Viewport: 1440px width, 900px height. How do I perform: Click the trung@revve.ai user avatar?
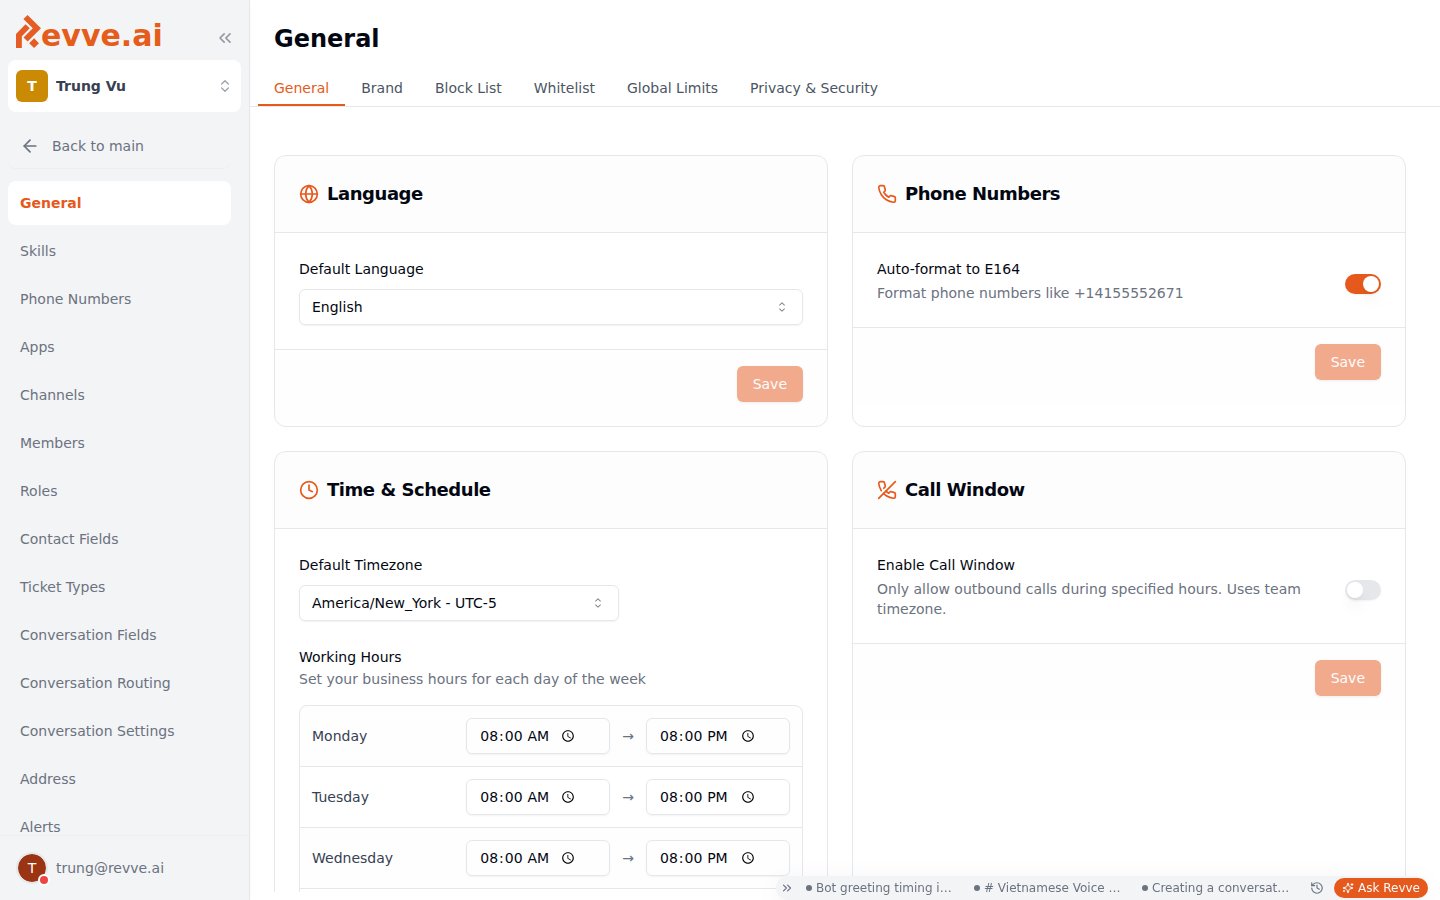(32, 868)
